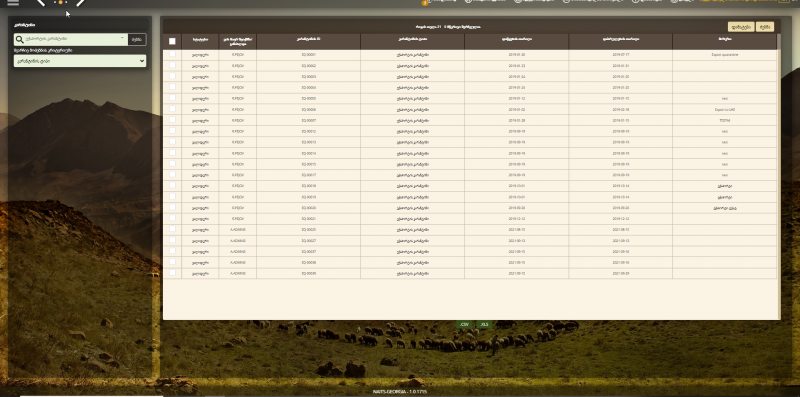
Task: Click the left yellow button above the table
Action: [x=741, y=27]
